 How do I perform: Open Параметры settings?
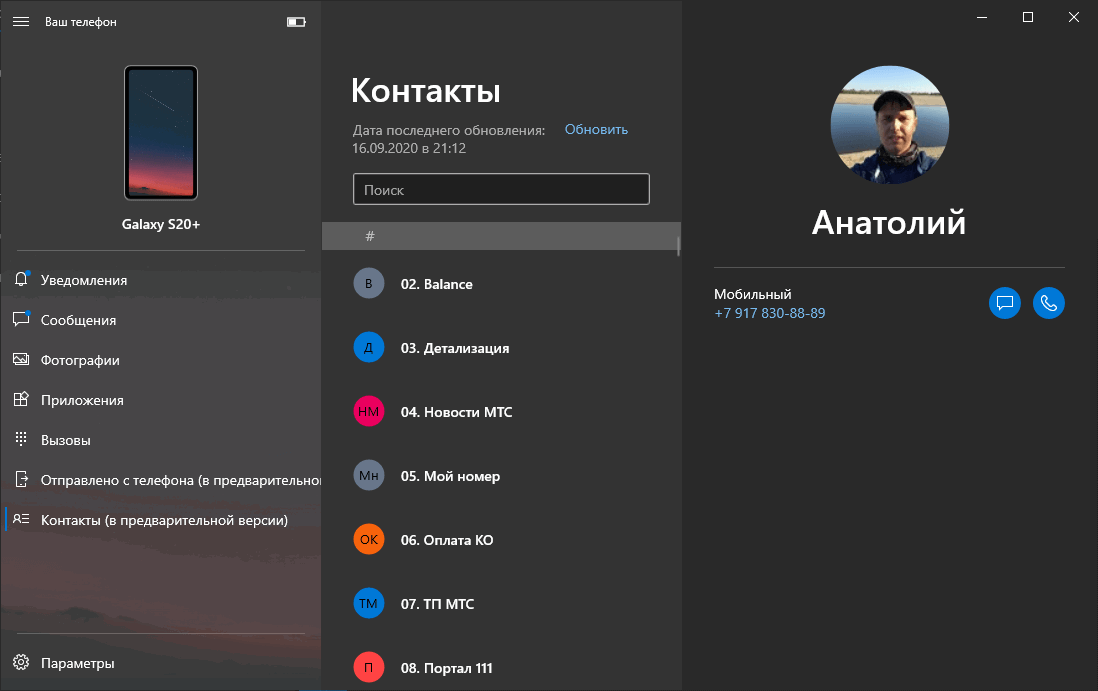click(161, 662)
